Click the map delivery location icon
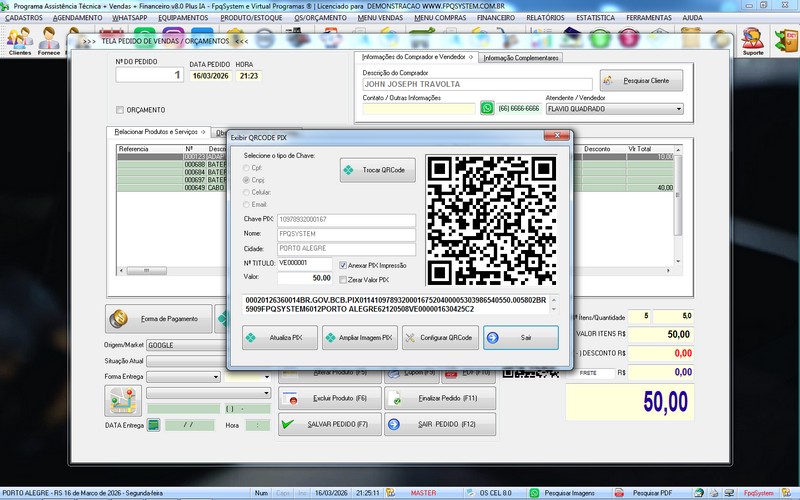 121,400
